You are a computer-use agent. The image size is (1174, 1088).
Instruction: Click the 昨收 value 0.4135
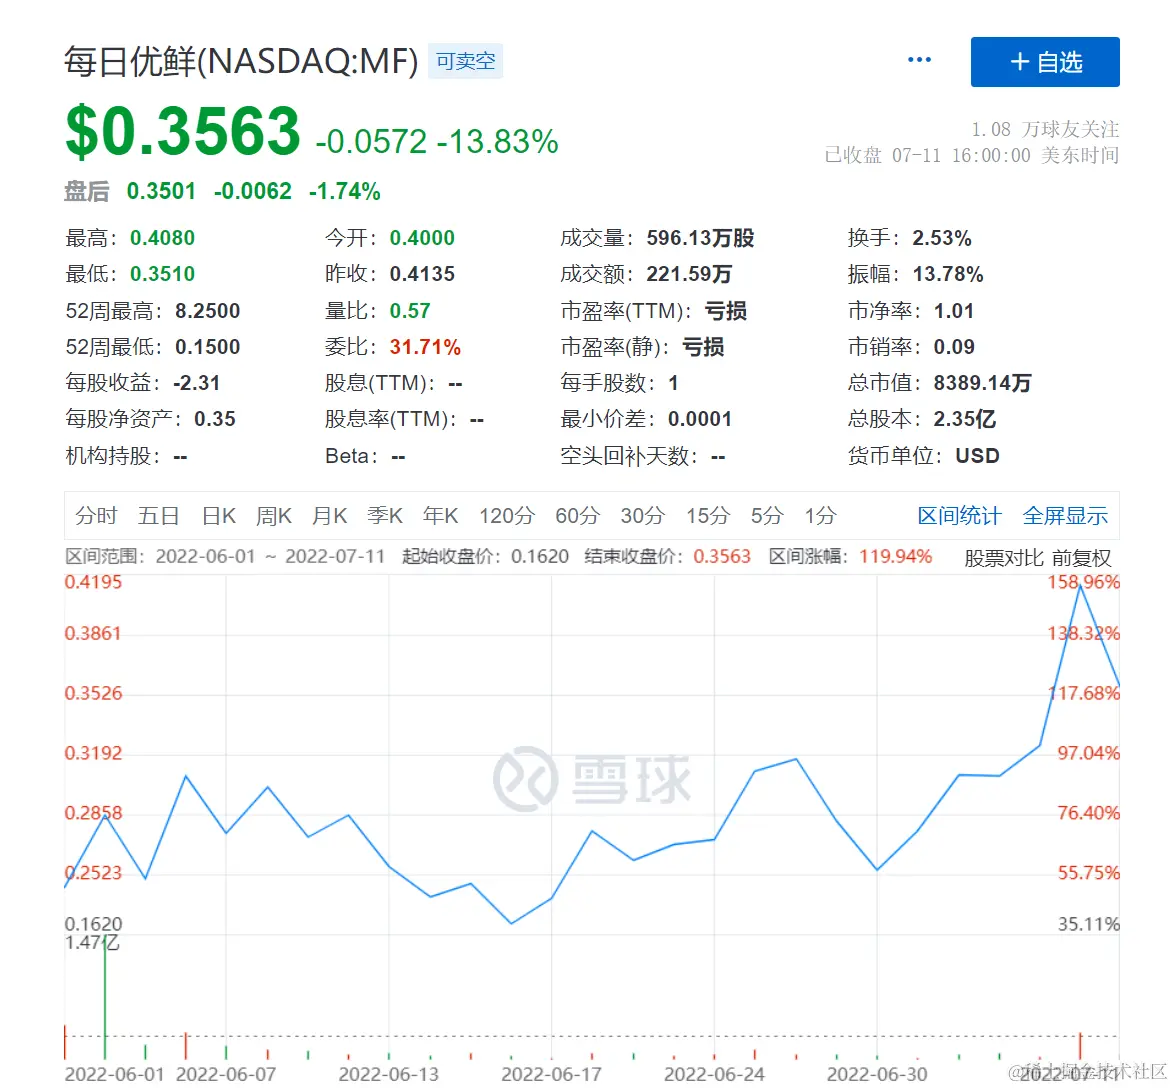coord(422,274)
